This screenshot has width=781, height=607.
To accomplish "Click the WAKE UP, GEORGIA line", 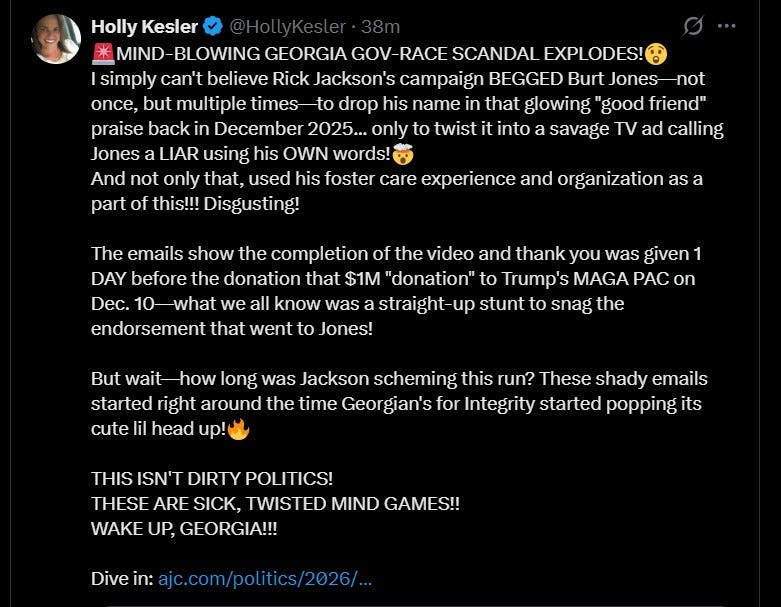I will pos(184,528).
